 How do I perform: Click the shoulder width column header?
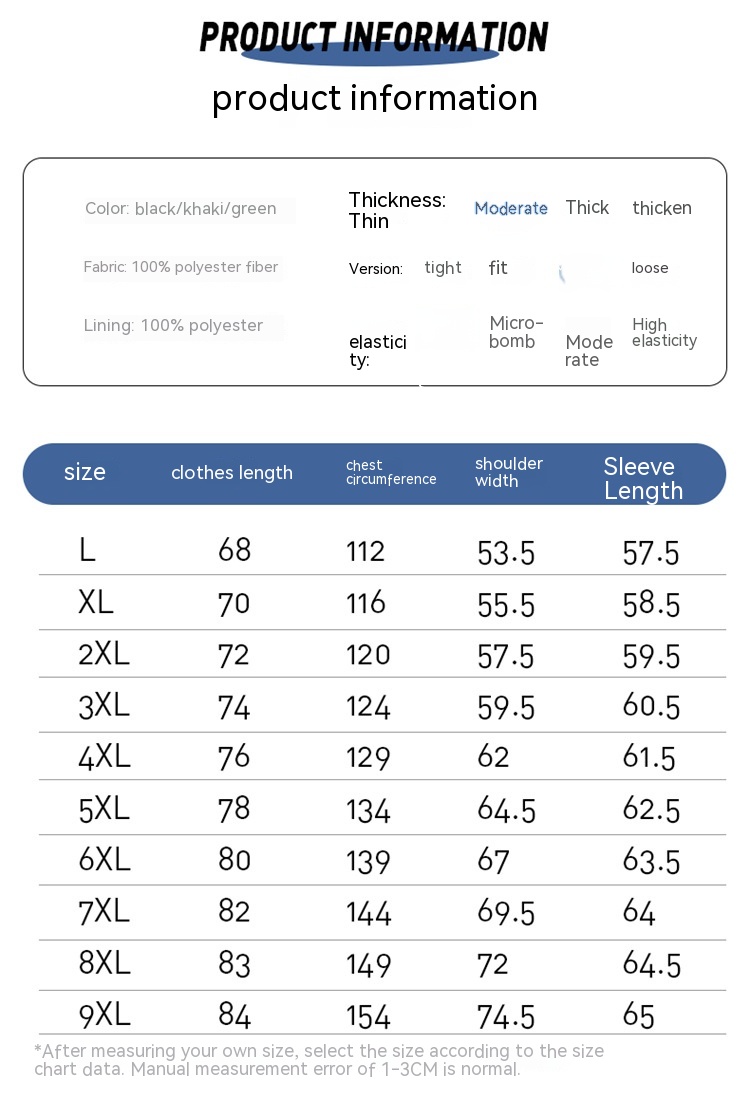[x=509, y=472]
